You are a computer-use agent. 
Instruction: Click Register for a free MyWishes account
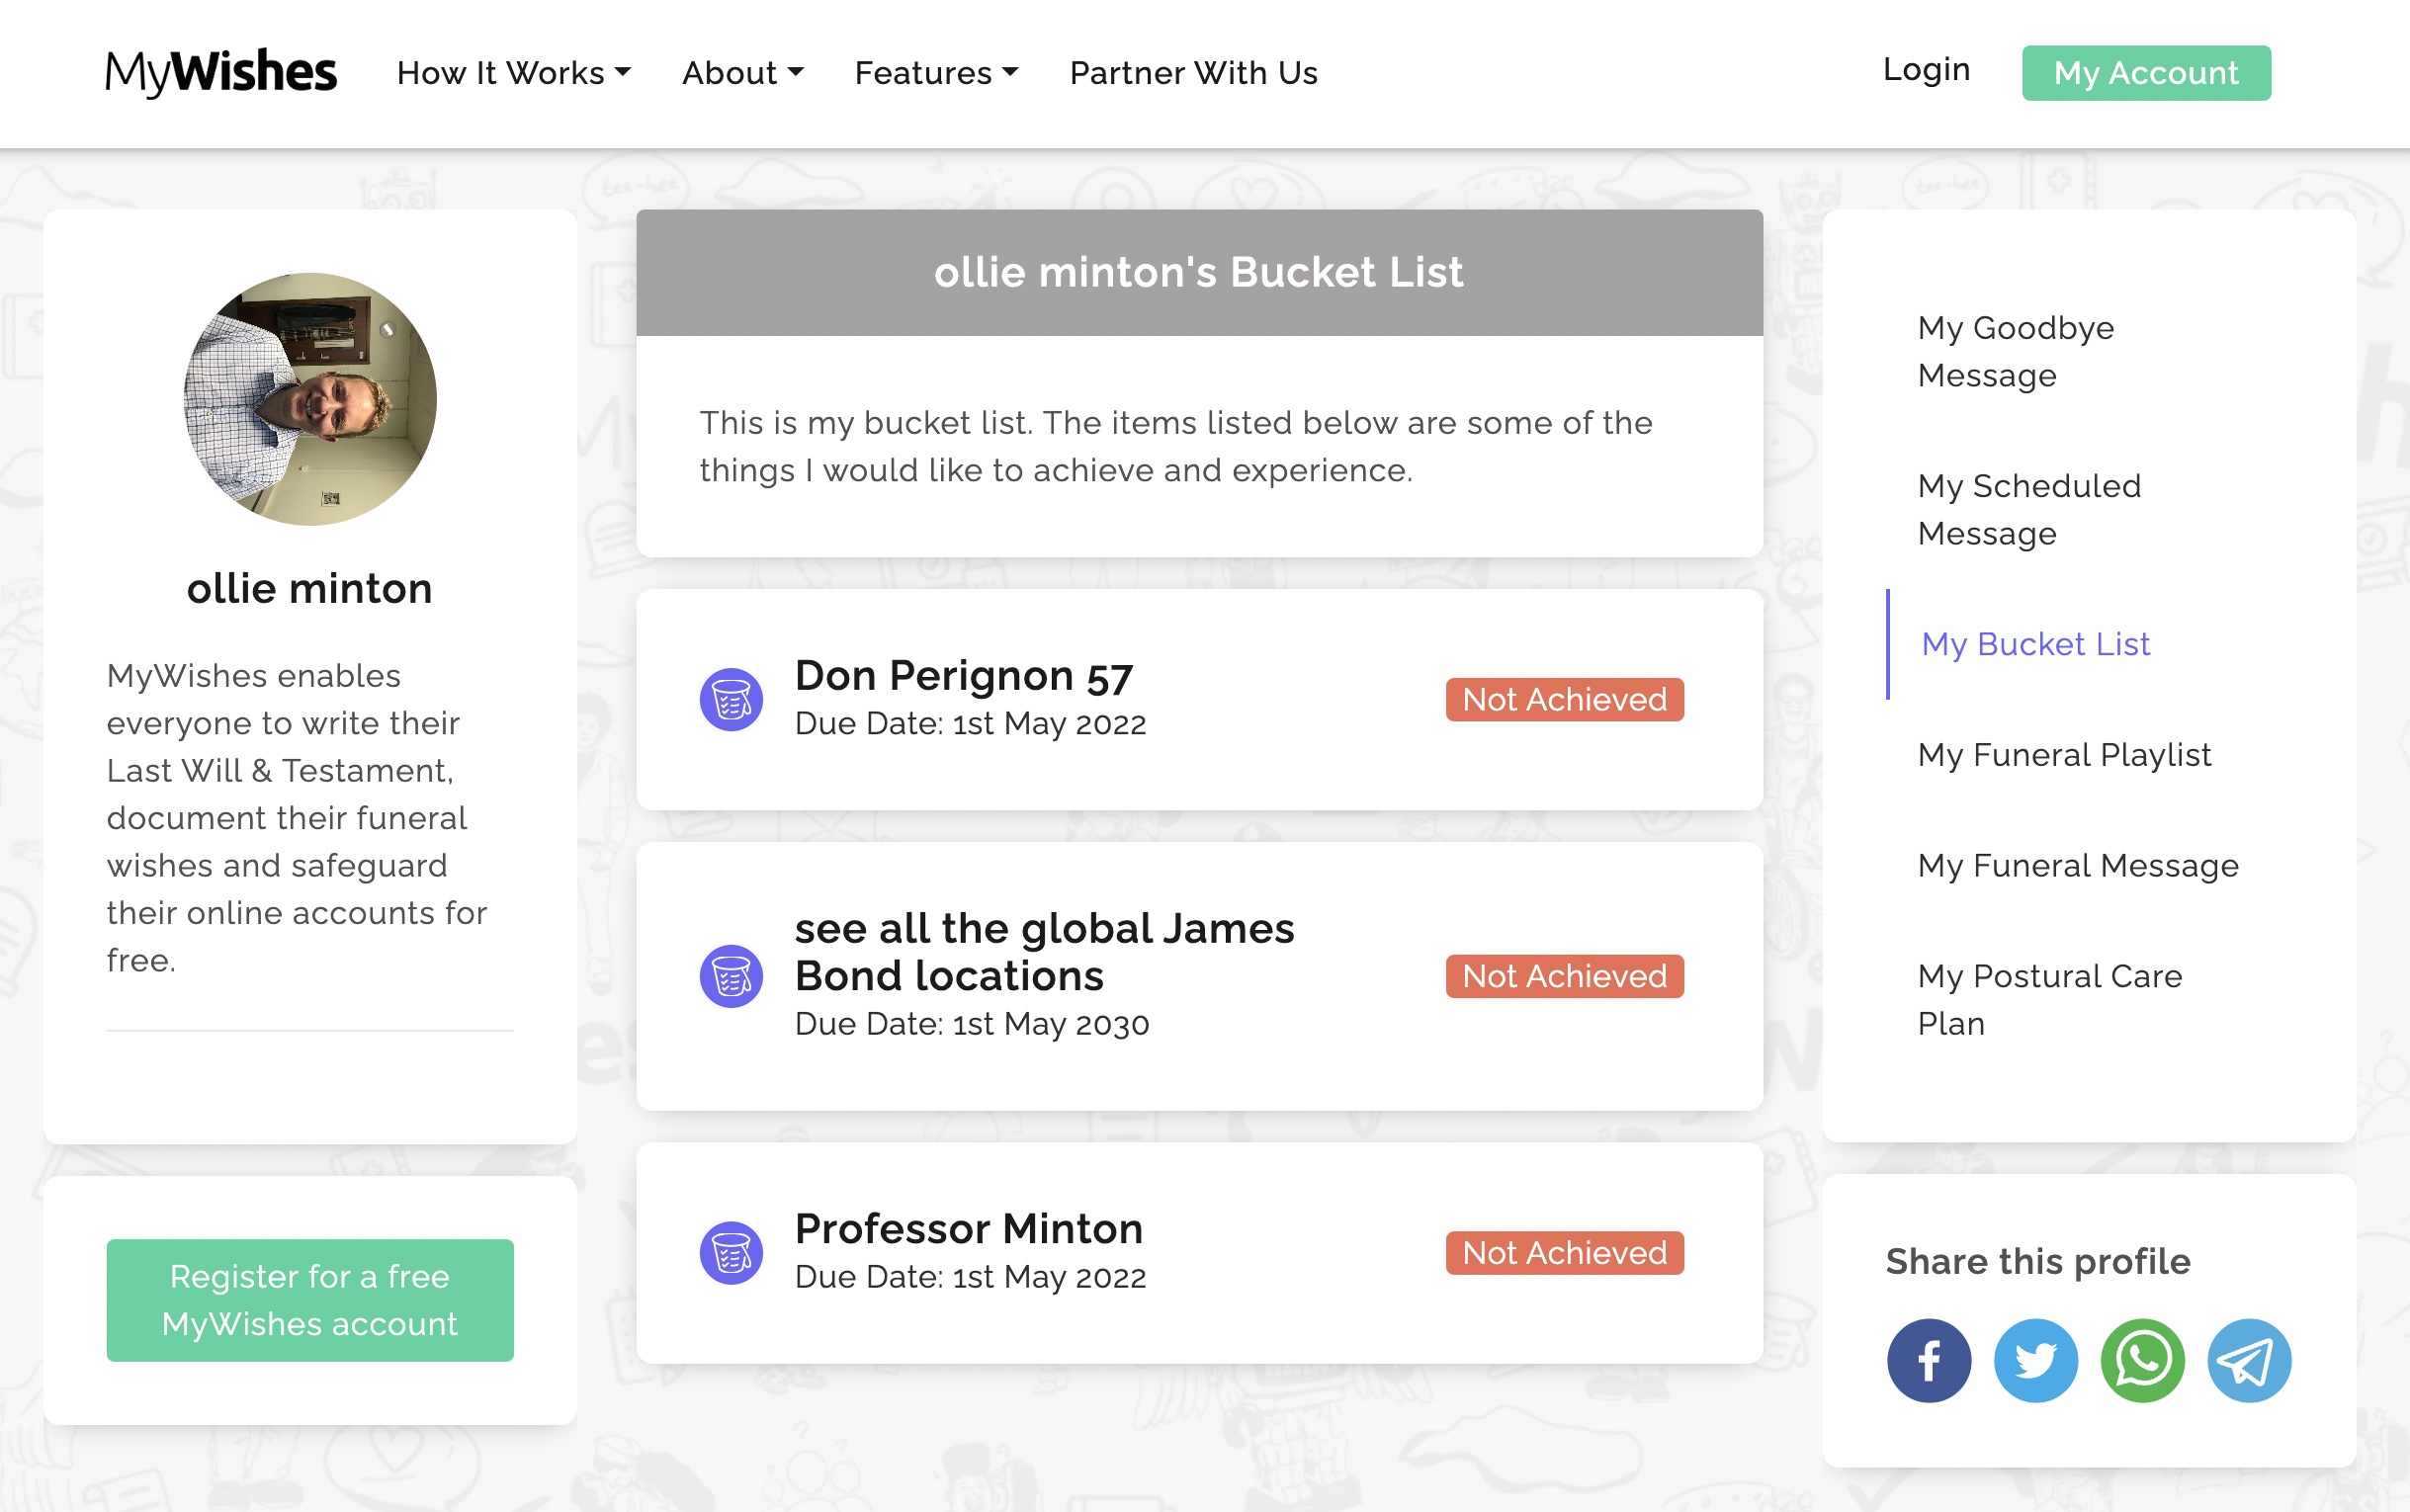[310, 1299]
